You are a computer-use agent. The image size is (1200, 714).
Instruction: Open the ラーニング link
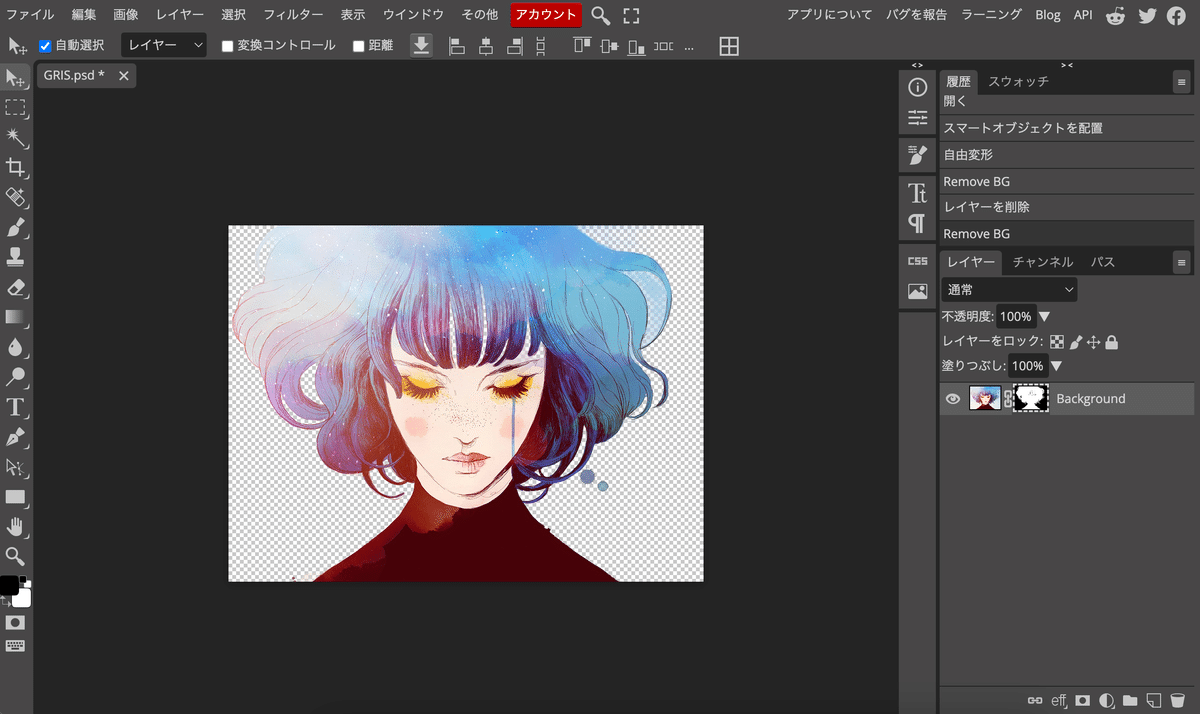tap(991, 15)
